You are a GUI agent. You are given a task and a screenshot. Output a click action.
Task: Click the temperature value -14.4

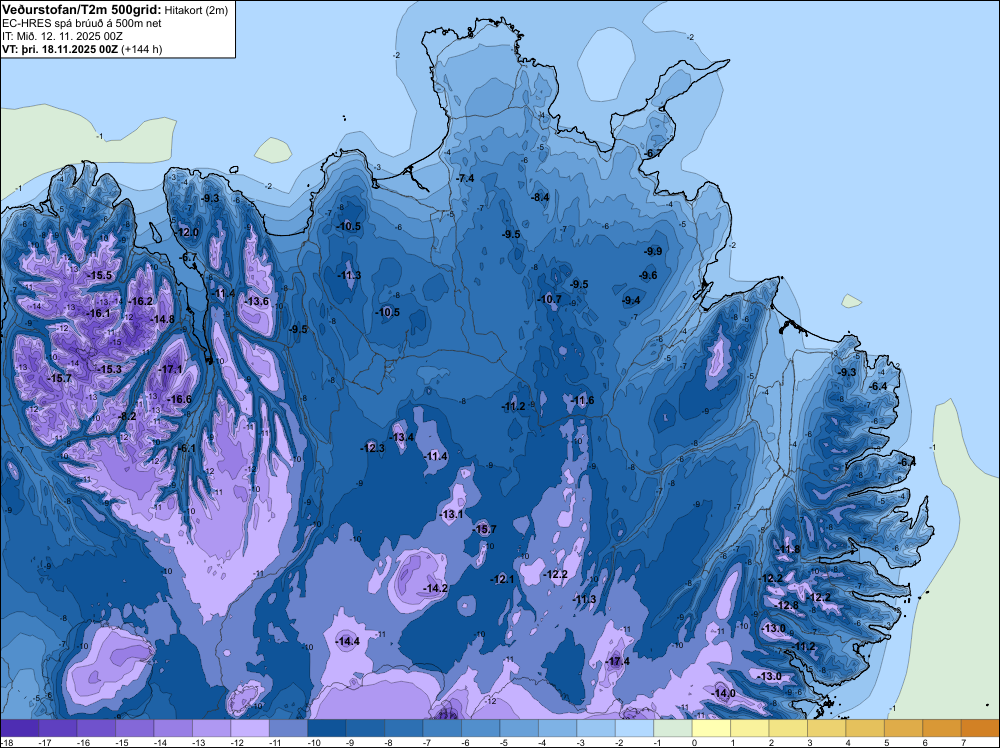348,641
